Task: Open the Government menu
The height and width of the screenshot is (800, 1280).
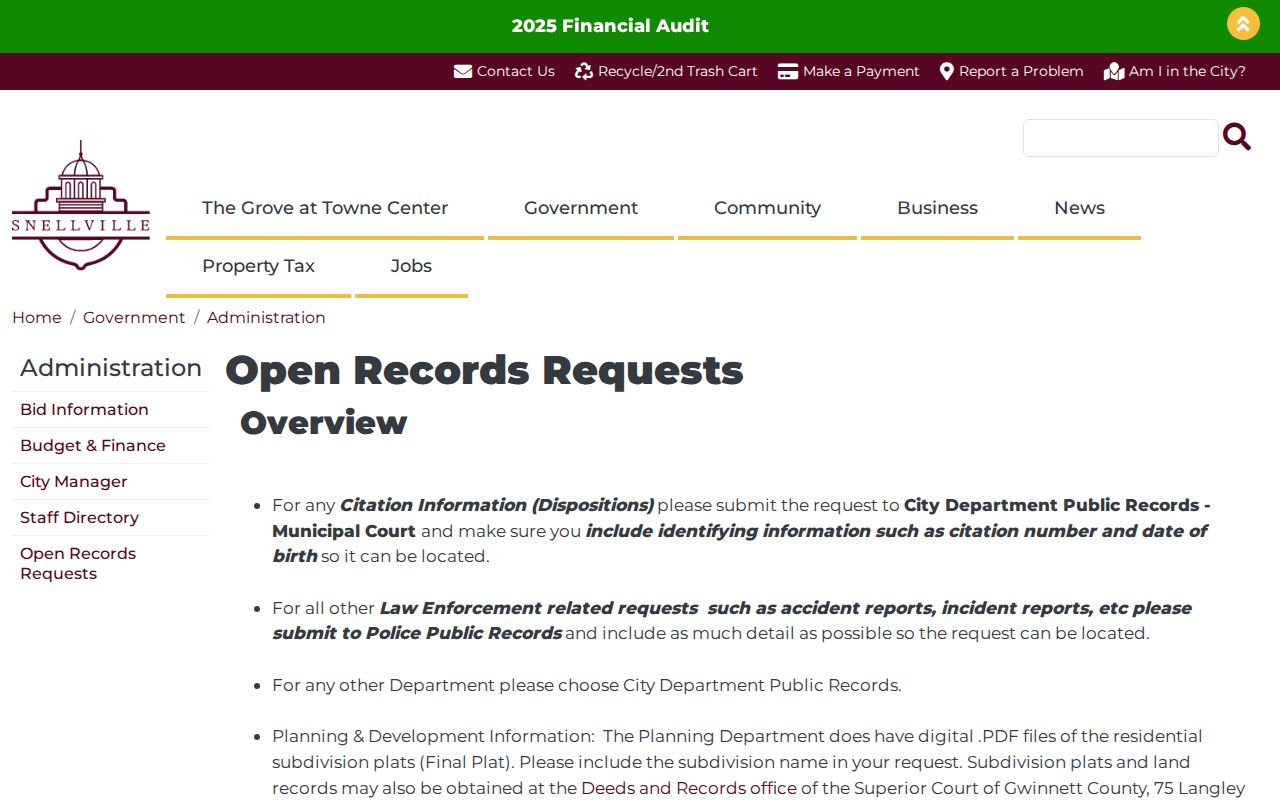Action: tap(581, 208)
